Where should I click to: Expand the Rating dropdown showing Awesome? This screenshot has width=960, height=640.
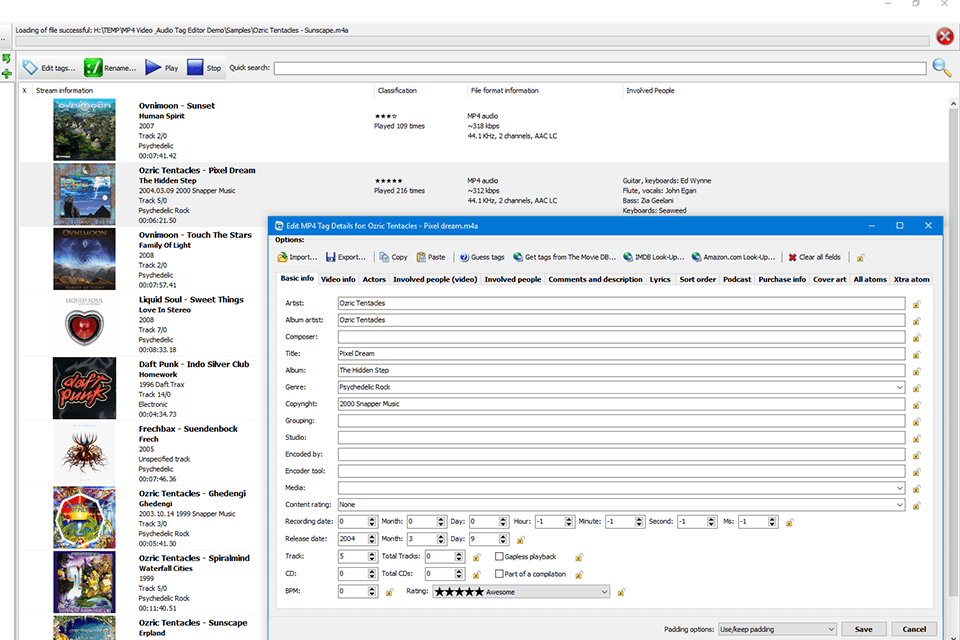604,592
